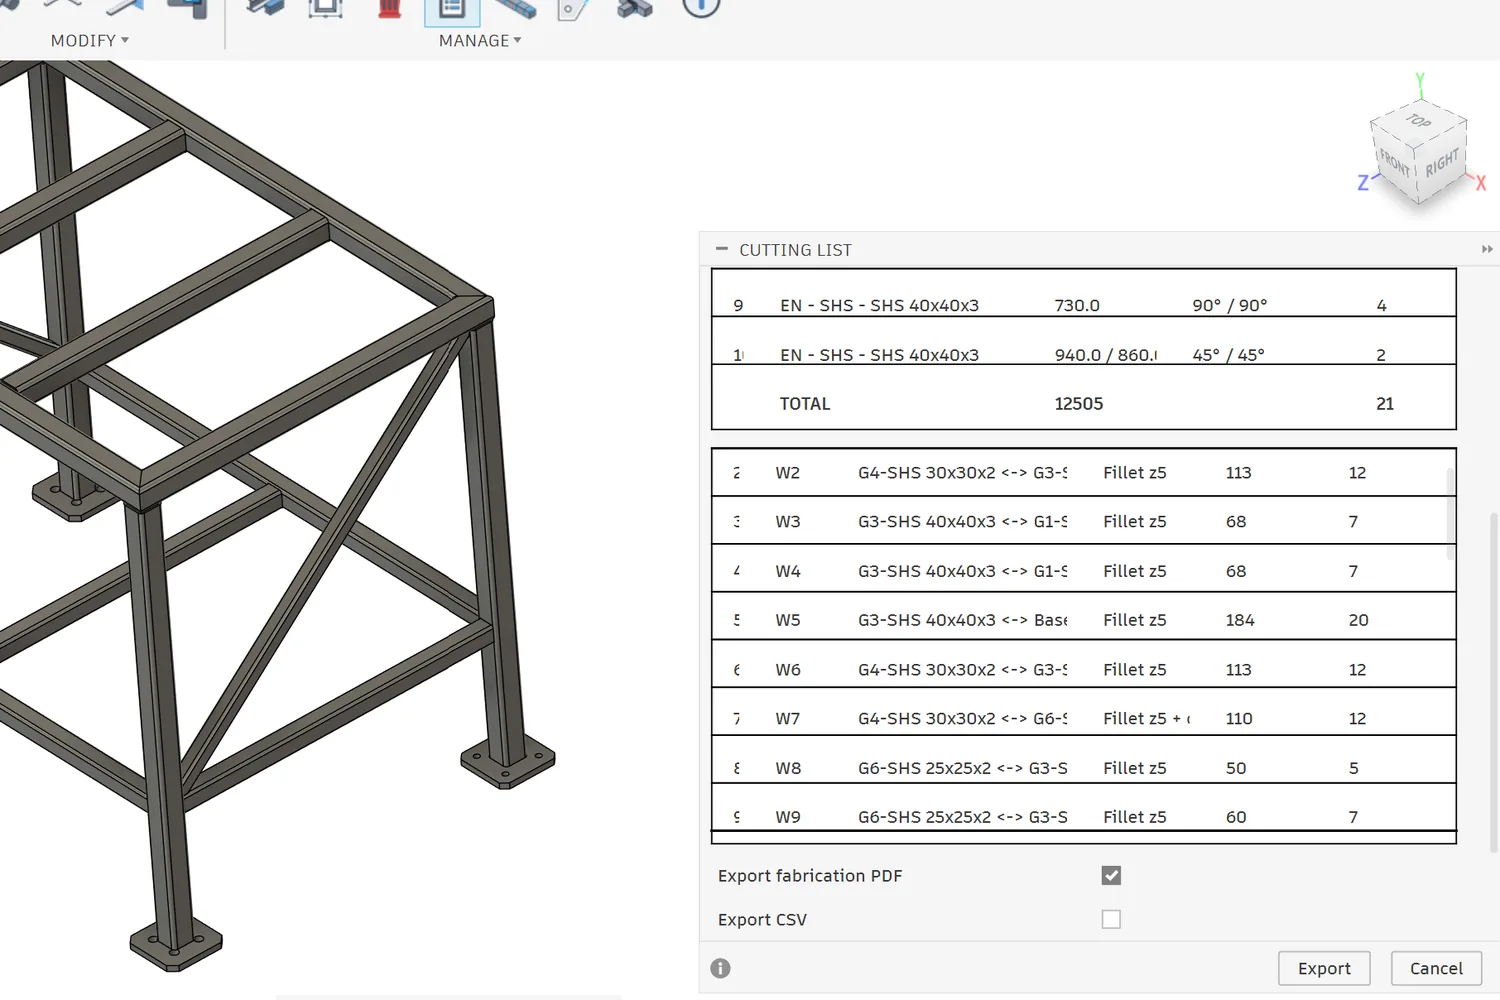Click the 50 weld length in W8 row
1500x1000 pixels.
1236,768
